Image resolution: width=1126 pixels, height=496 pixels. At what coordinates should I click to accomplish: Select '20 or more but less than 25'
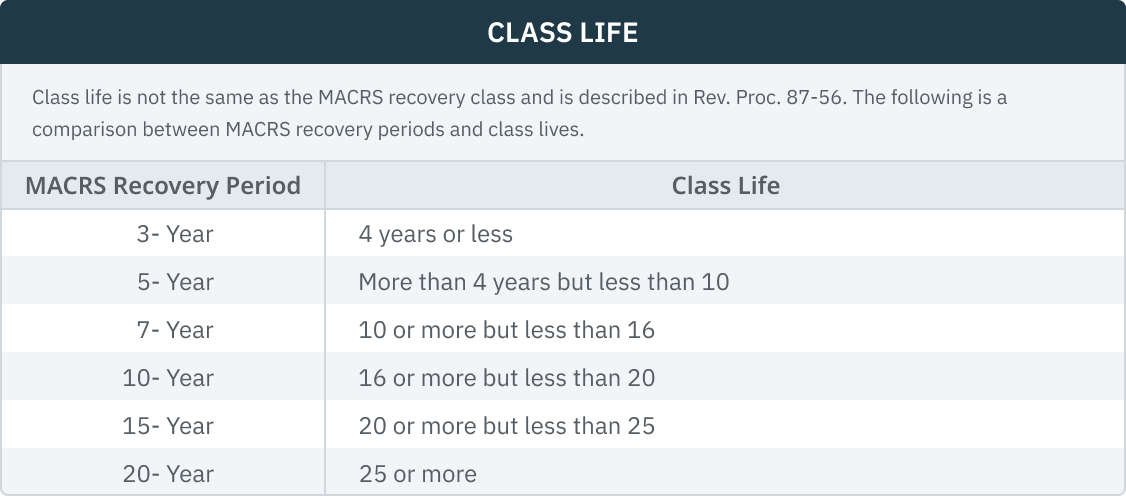click(x=506, y=426)
